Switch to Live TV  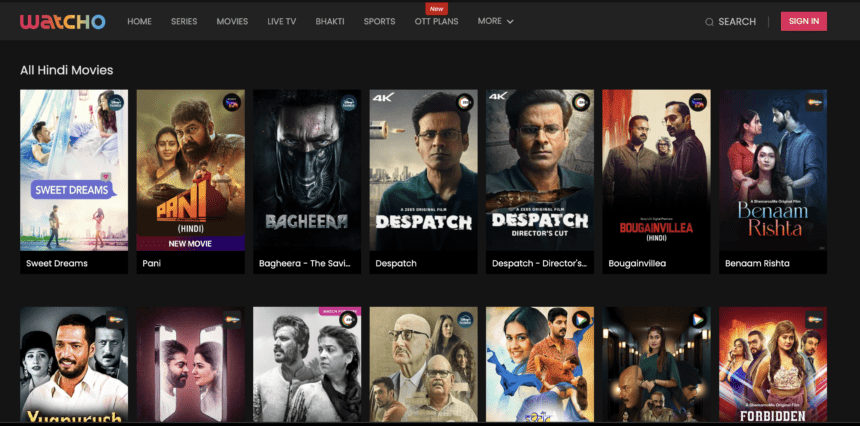[282, 21]
